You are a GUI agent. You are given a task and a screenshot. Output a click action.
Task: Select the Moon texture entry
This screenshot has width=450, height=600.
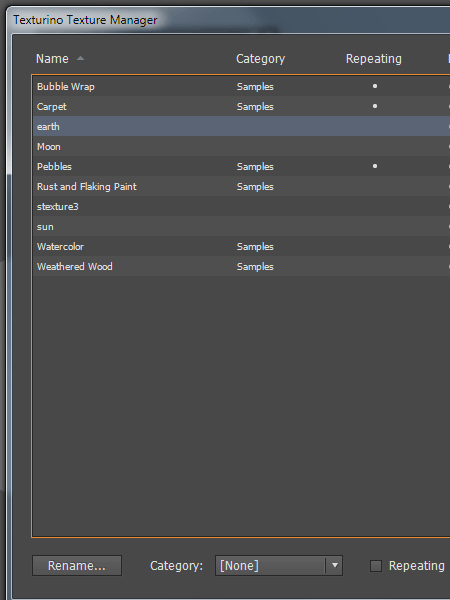click(x=241, y=146)
